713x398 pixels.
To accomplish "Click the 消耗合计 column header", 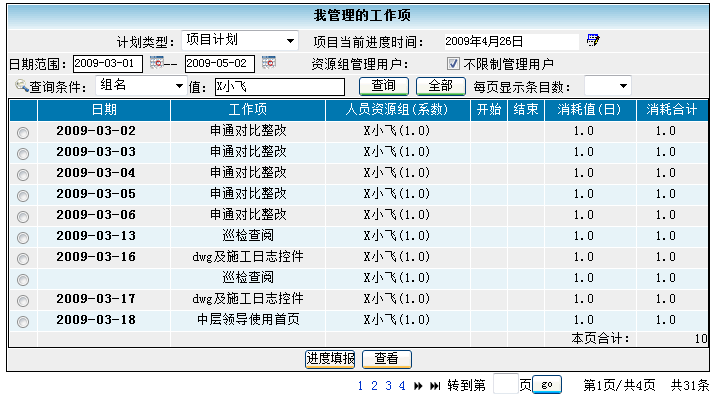I will coord(672,110).
